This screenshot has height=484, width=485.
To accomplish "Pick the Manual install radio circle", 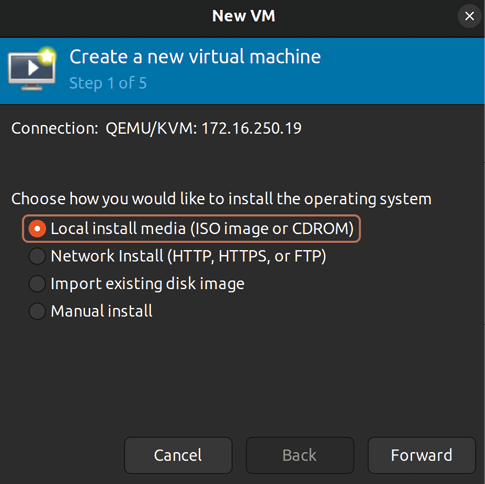I will tap(37, 311).
